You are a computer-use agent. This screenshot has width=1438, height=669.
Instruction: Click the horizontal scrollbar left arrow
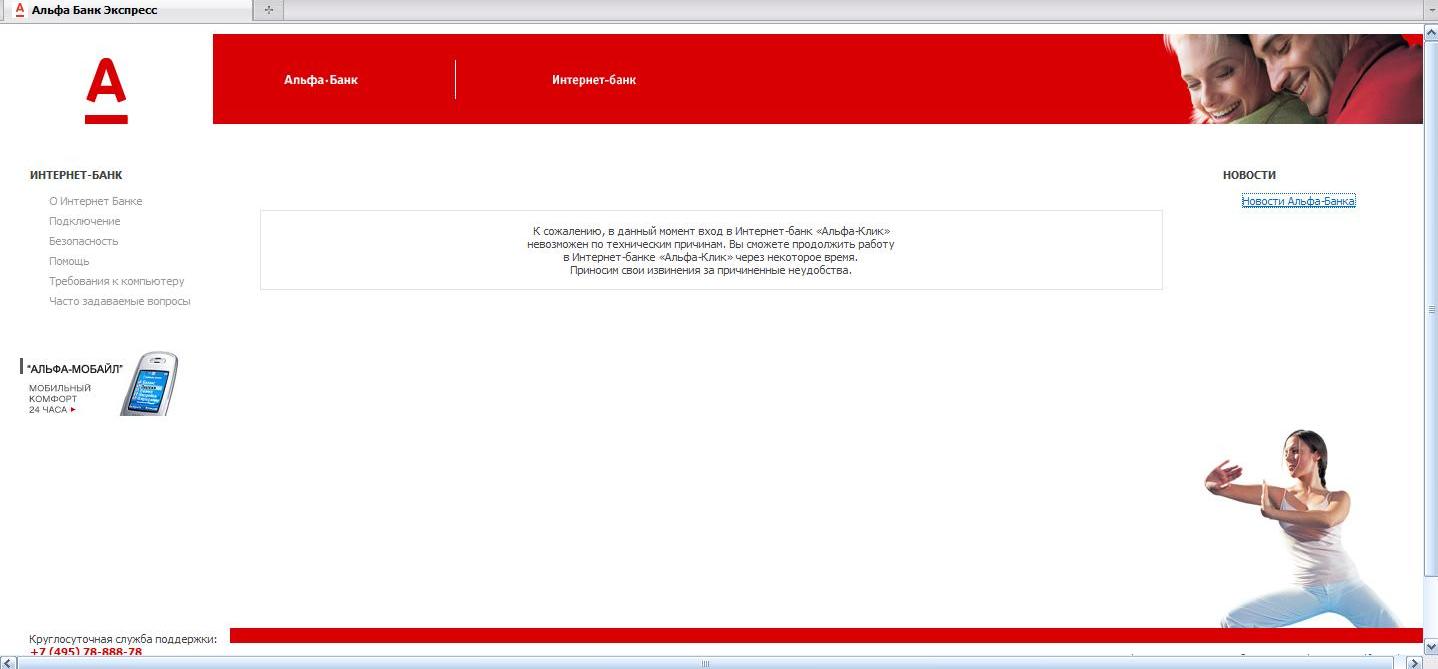click(x=8, y=663)
